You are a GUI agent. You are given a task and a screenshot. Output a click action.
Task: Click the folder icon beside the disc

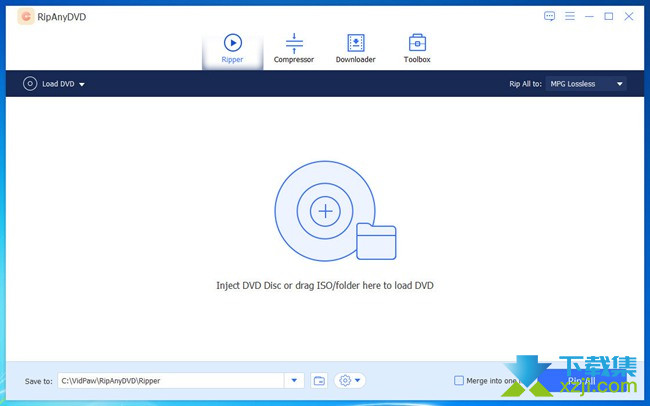(x=376, y=241)
